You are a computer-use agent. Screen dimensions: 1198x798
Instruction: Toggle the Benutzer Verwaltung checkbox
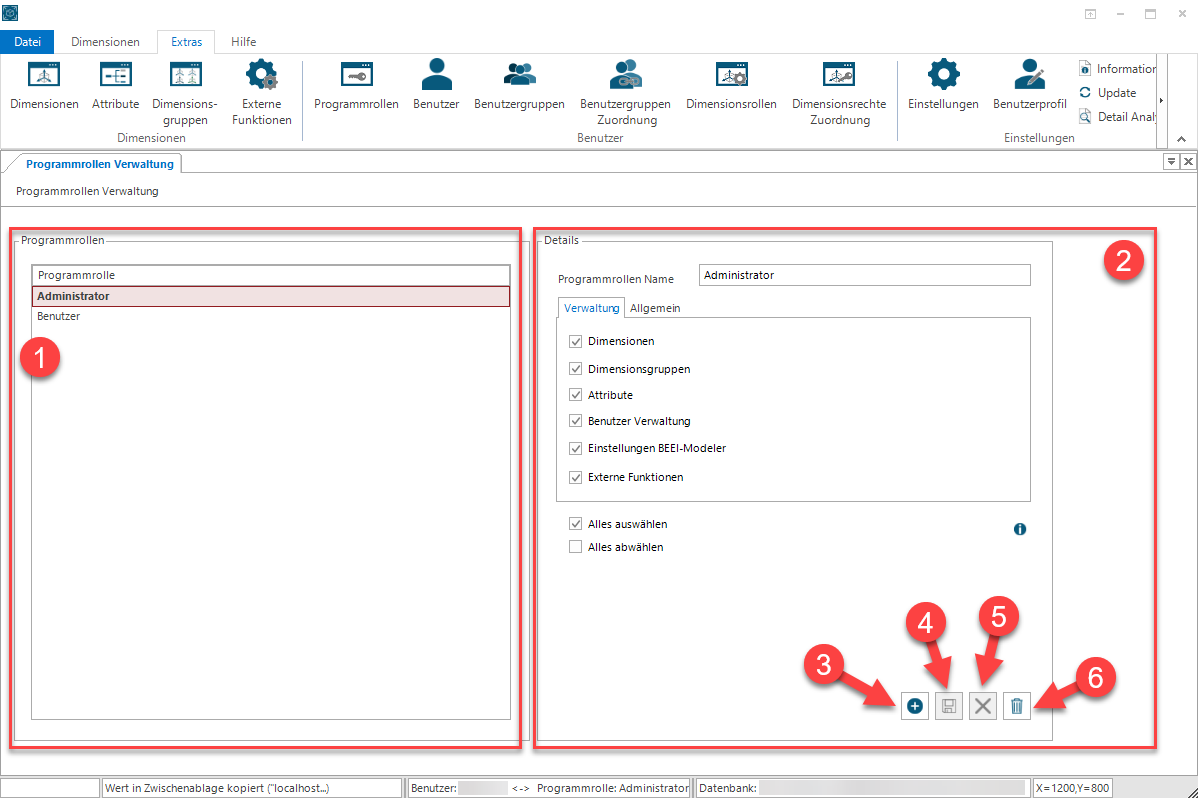[x=575, y=420]
